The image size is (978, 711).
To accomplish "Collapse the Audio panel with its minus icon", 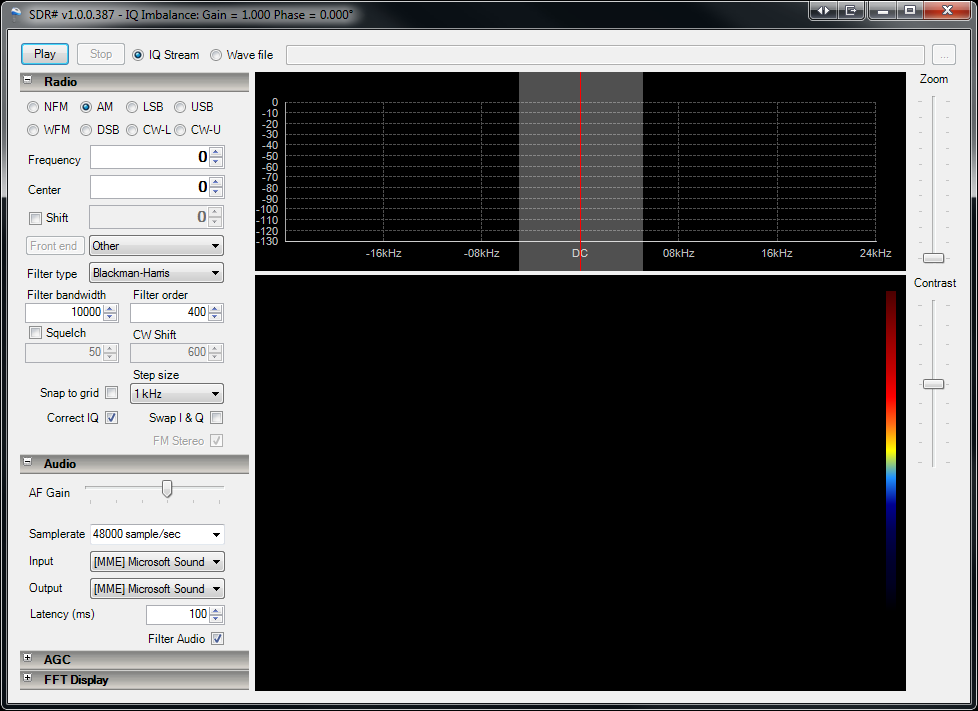I will (x=27, y=462).
